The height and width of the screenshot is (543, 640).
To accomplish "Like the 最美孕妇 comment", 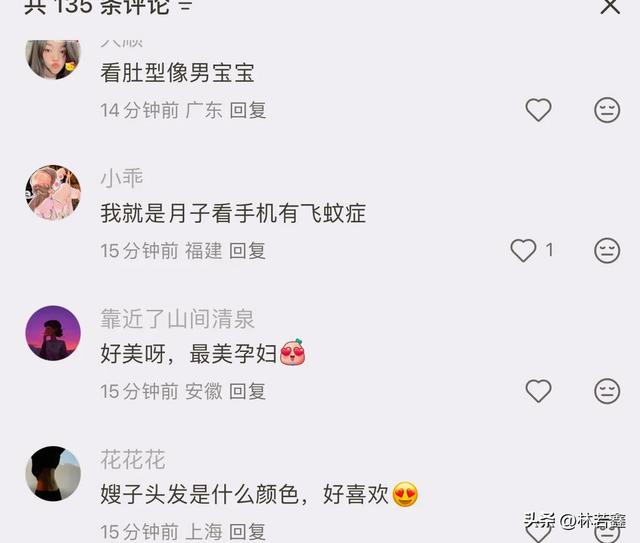I will tap(538, 391).
